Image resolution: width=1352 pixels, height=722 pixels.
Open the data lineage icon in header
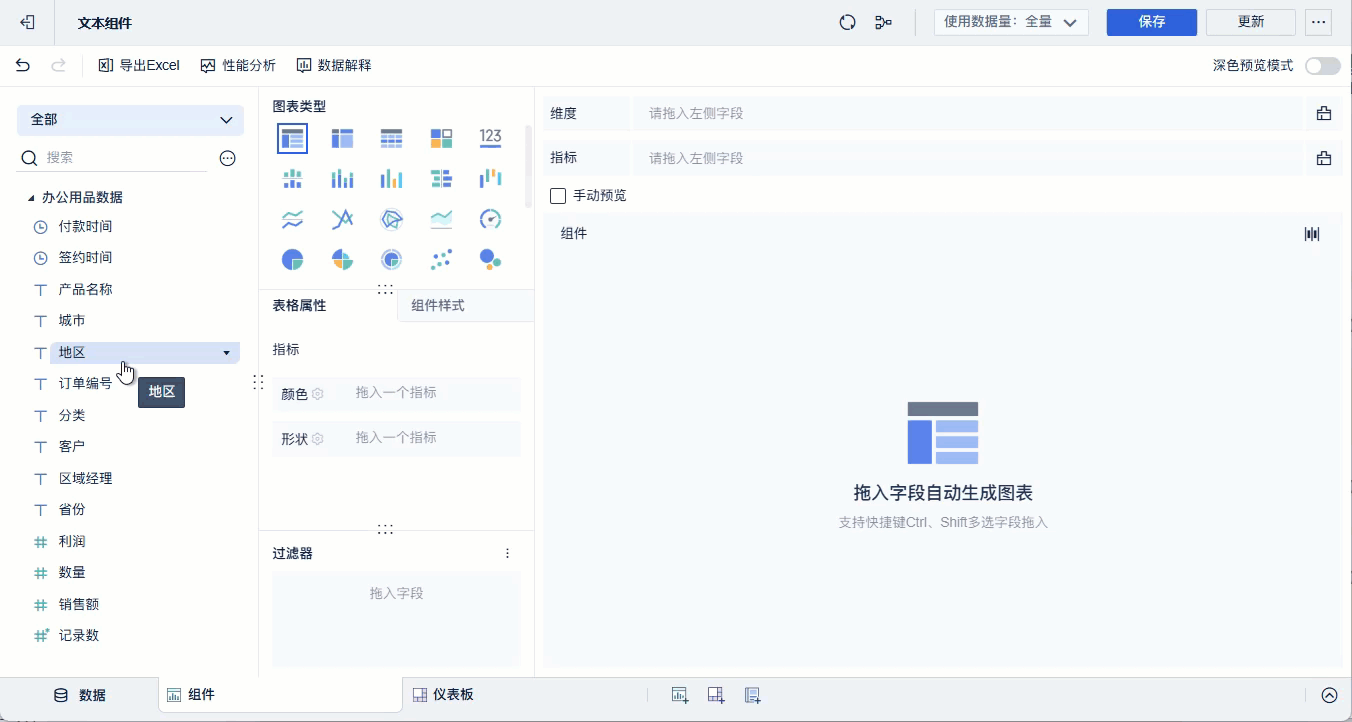(883, 22)
